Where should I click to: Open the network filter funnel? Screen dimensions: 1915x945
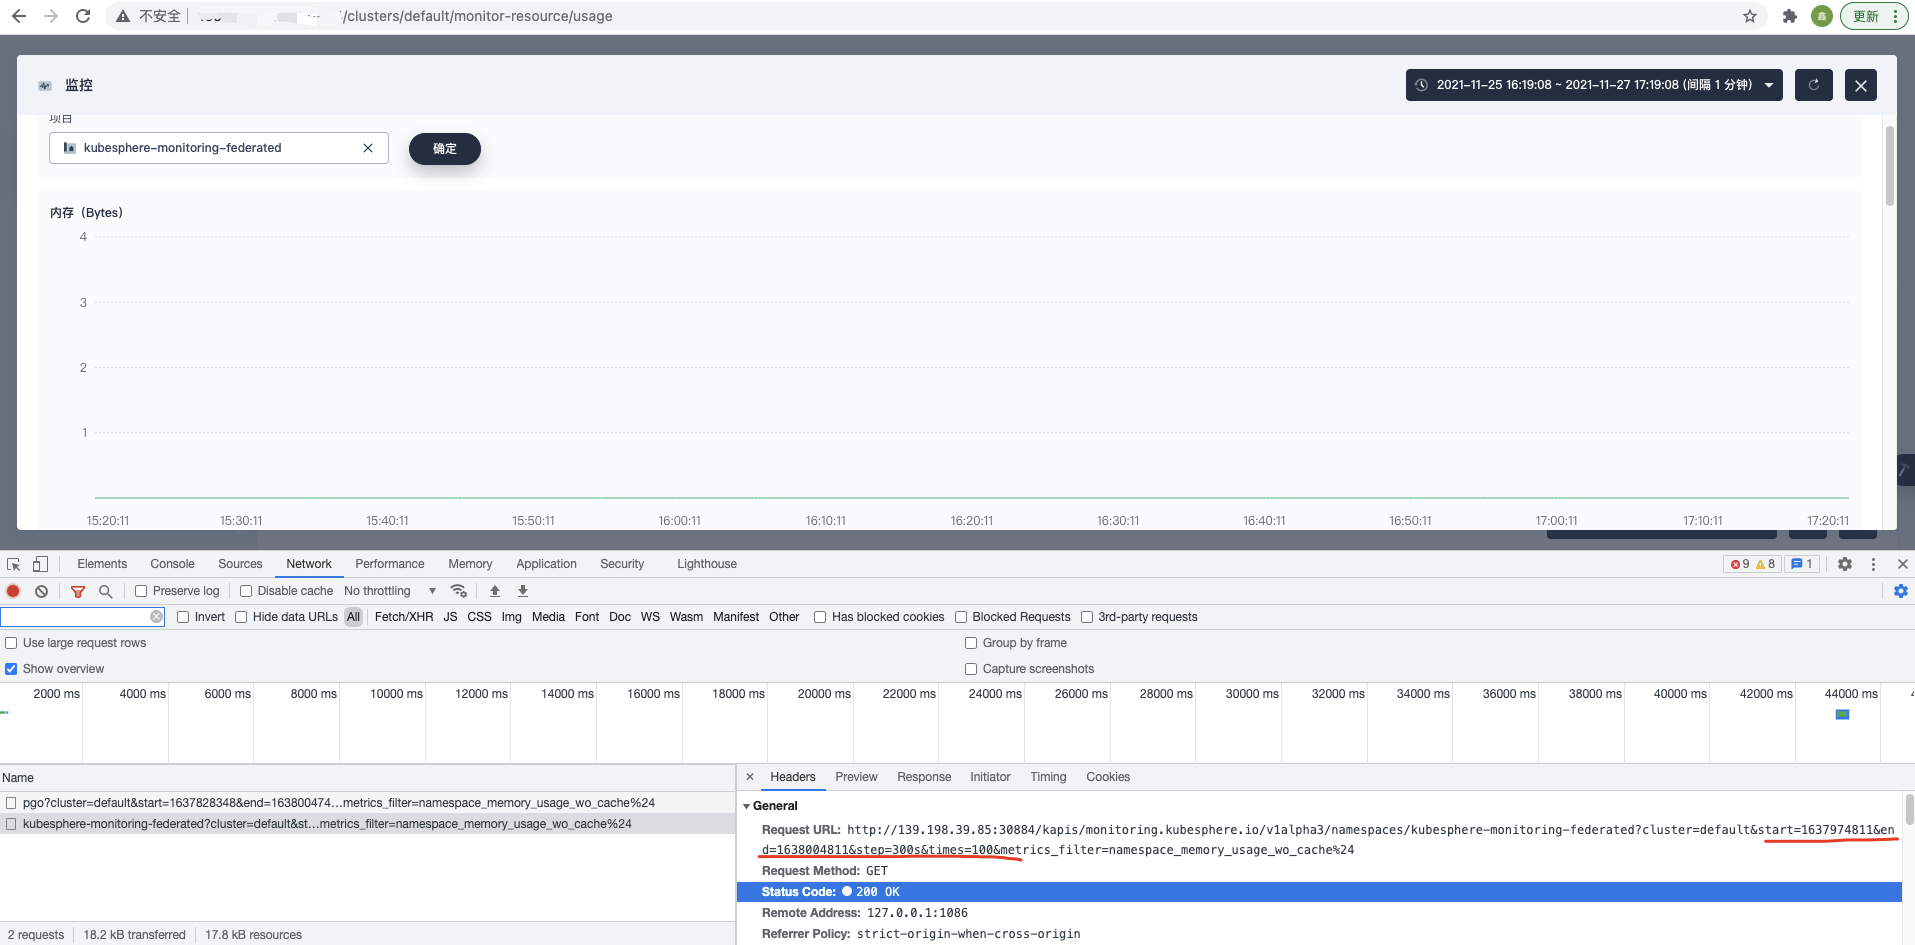[77, 591]
